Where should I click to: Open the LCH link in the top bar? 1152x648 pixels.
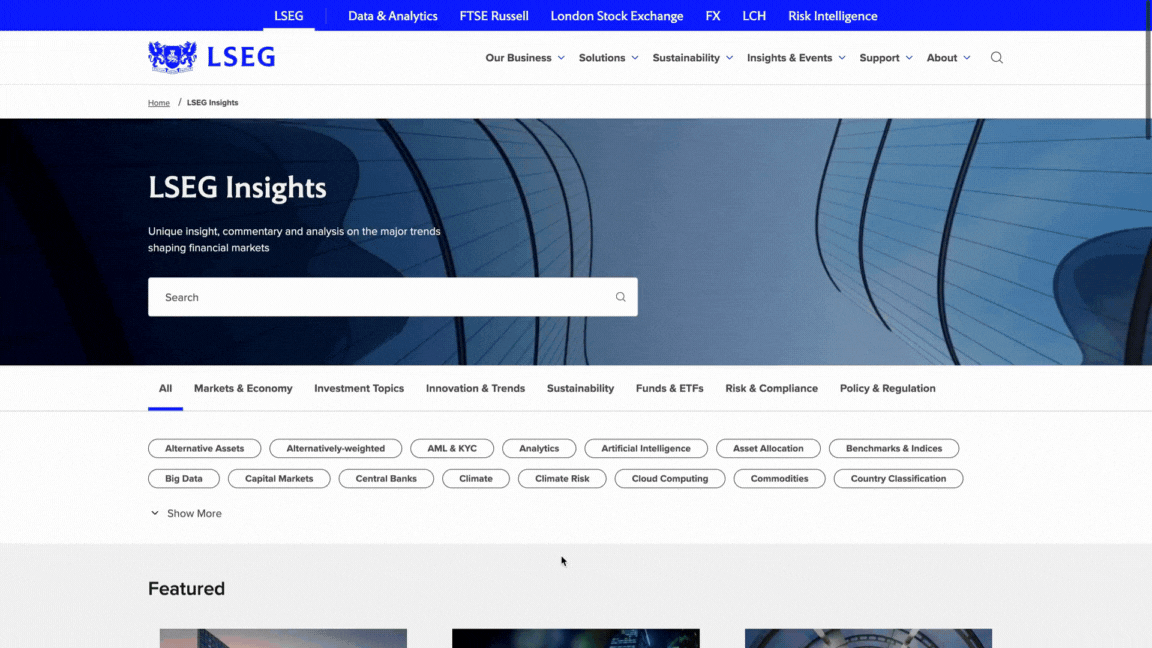click(754, 15)
